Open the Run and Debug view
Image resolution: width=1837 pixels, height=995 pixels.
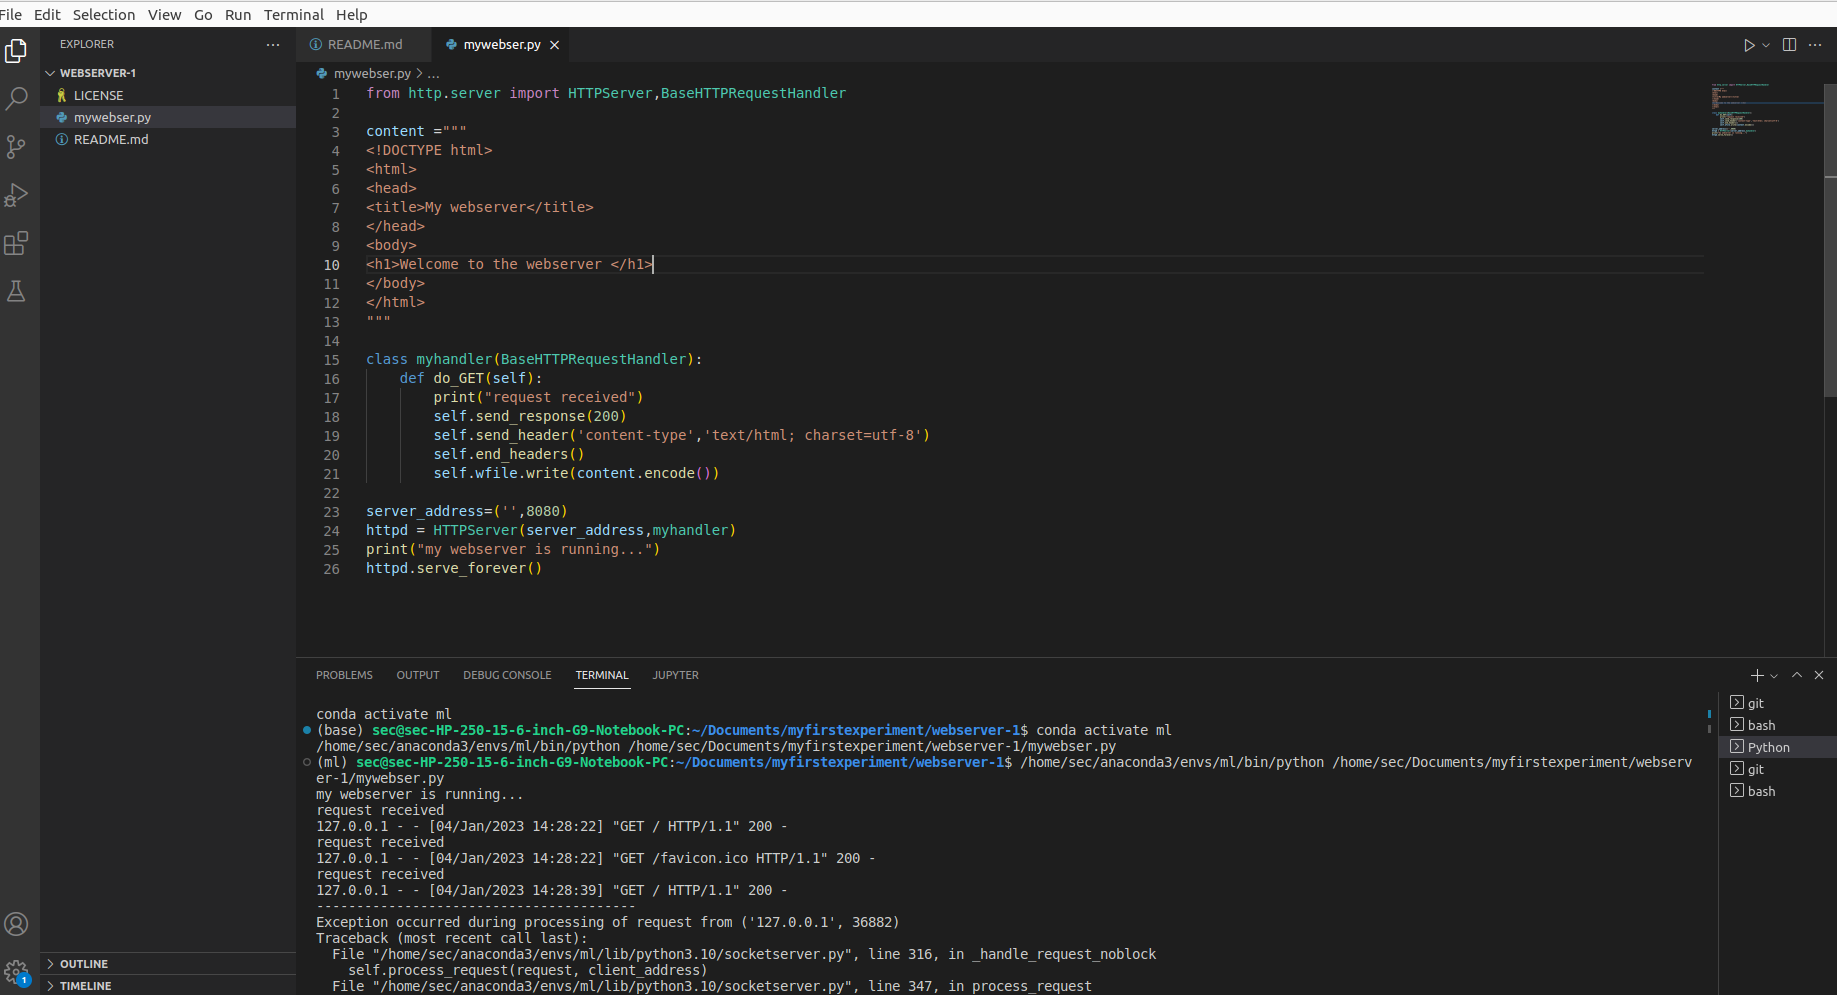coord(16,195)
